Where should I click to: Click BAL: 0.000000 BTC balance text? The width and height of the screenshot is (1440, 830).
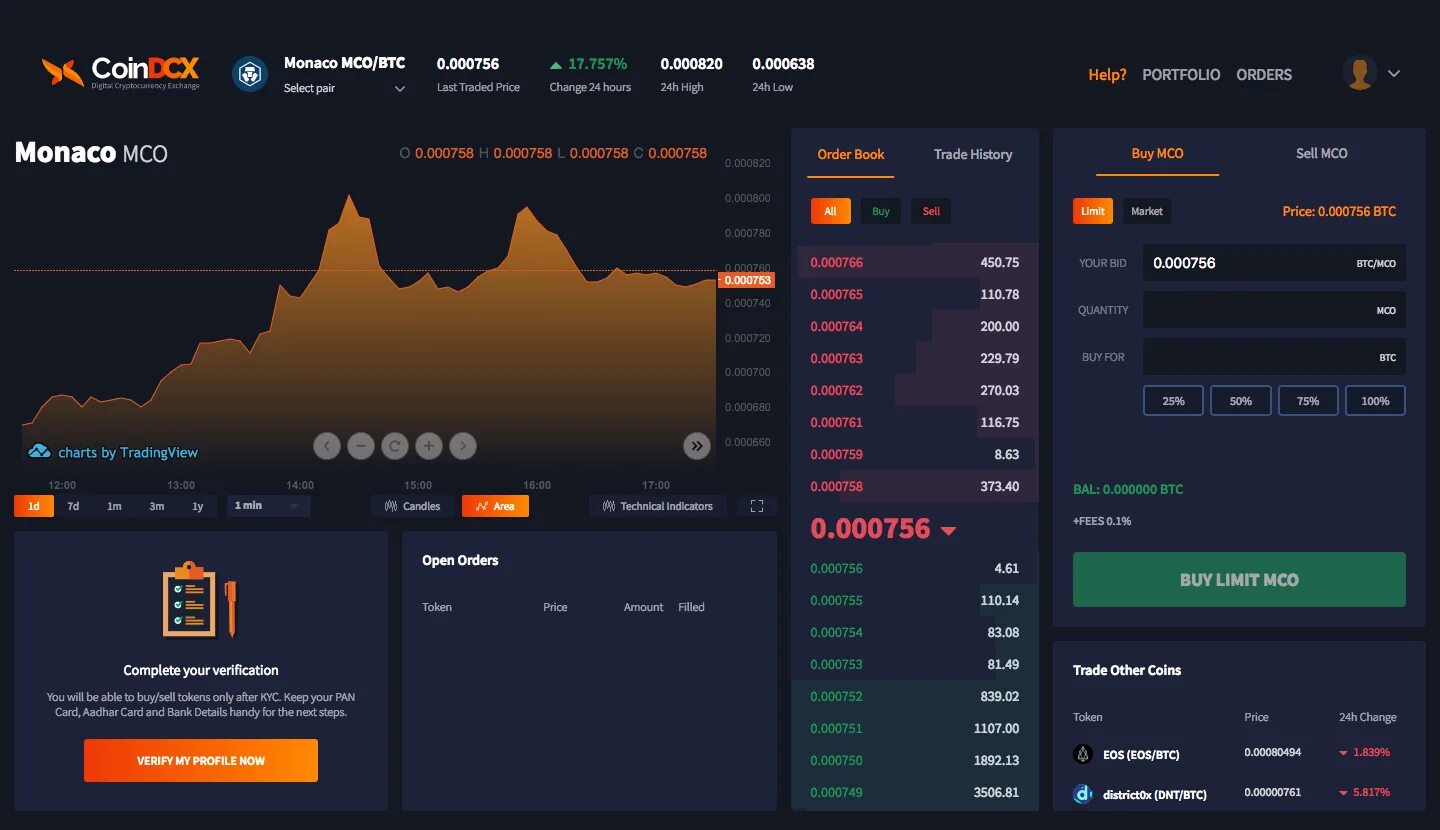(x=1128, y=489)
